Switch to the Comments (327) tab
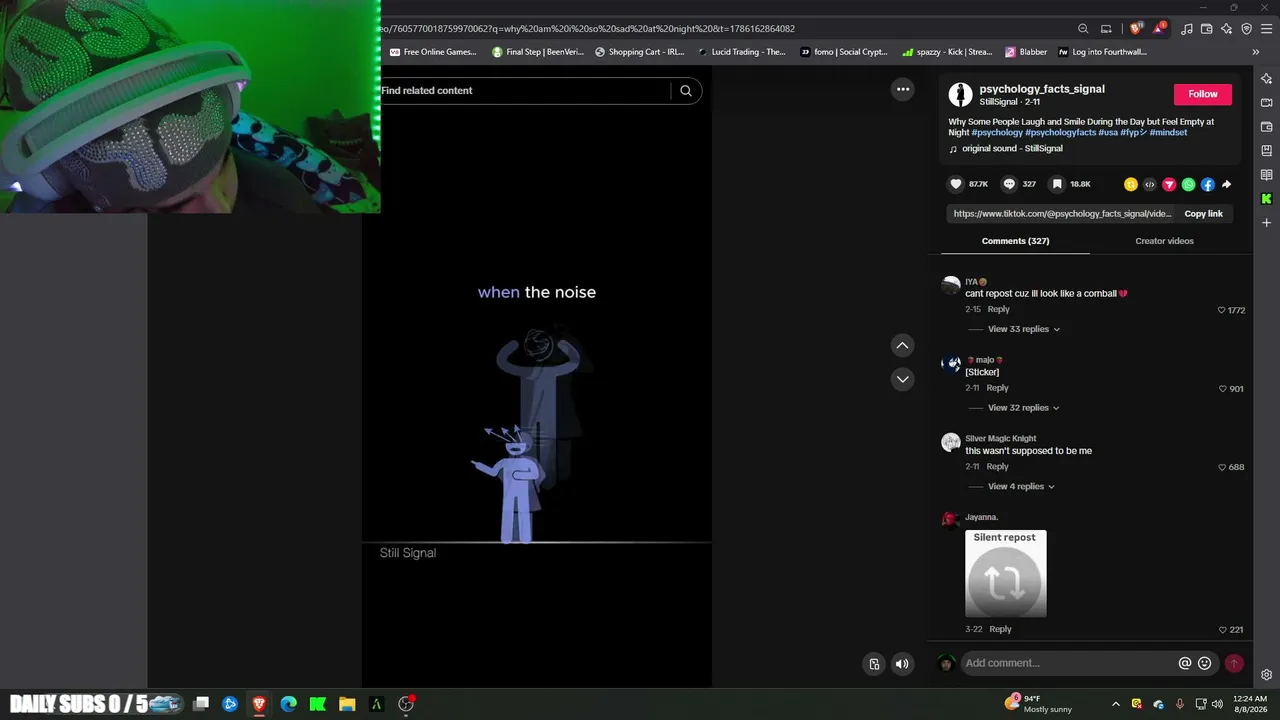The width and height of the screenshot is (1280, 720). tap(1015, 241)
